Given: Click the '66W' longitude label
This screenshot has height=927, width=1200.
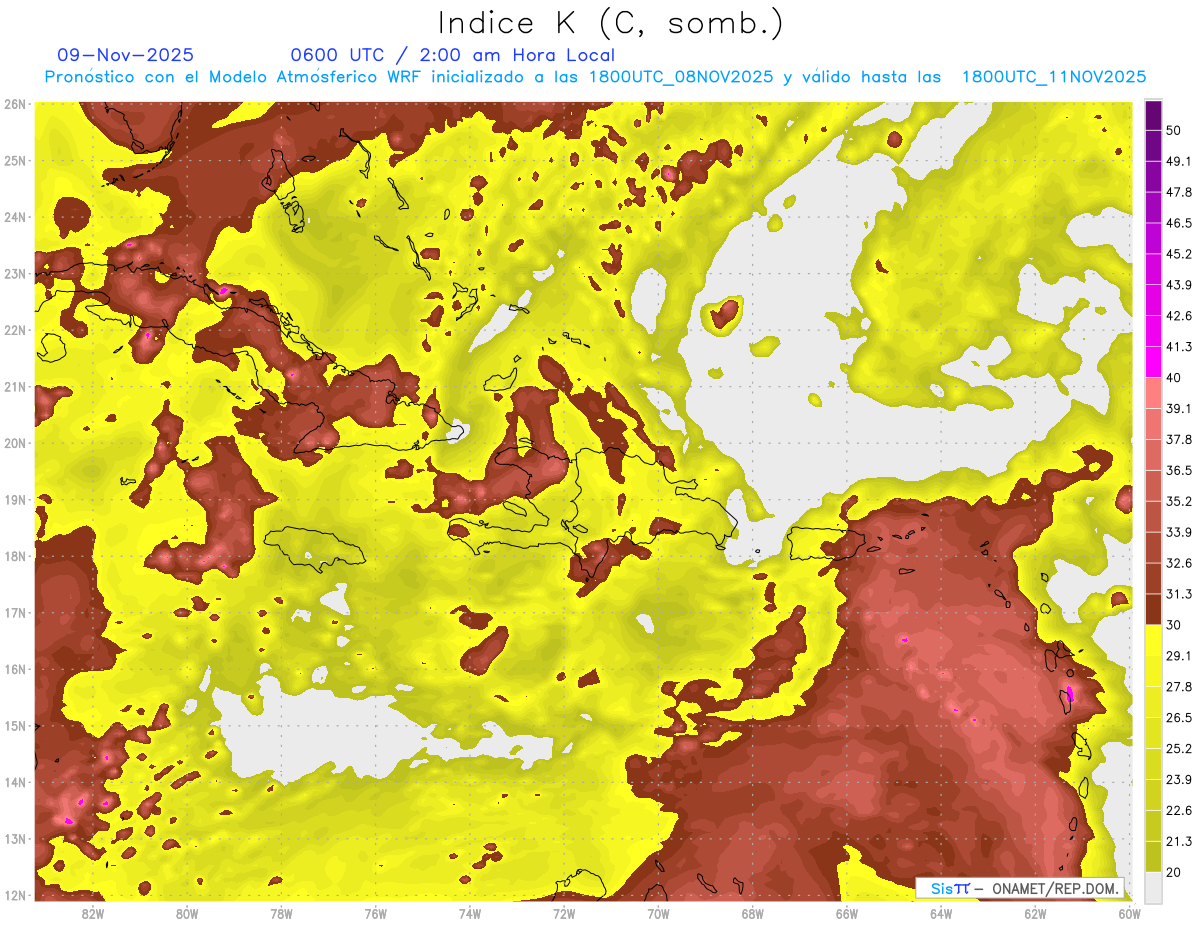Looking at the screenshot, I should pos(847,913).
